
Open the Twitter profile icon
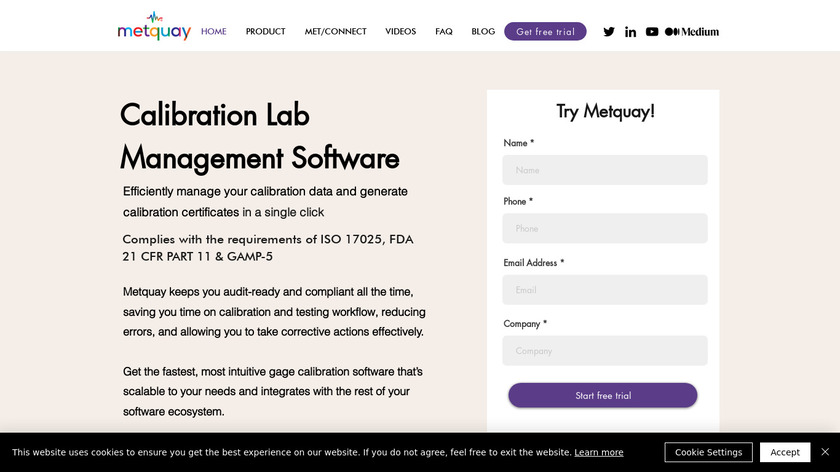[x=609, y=32]
